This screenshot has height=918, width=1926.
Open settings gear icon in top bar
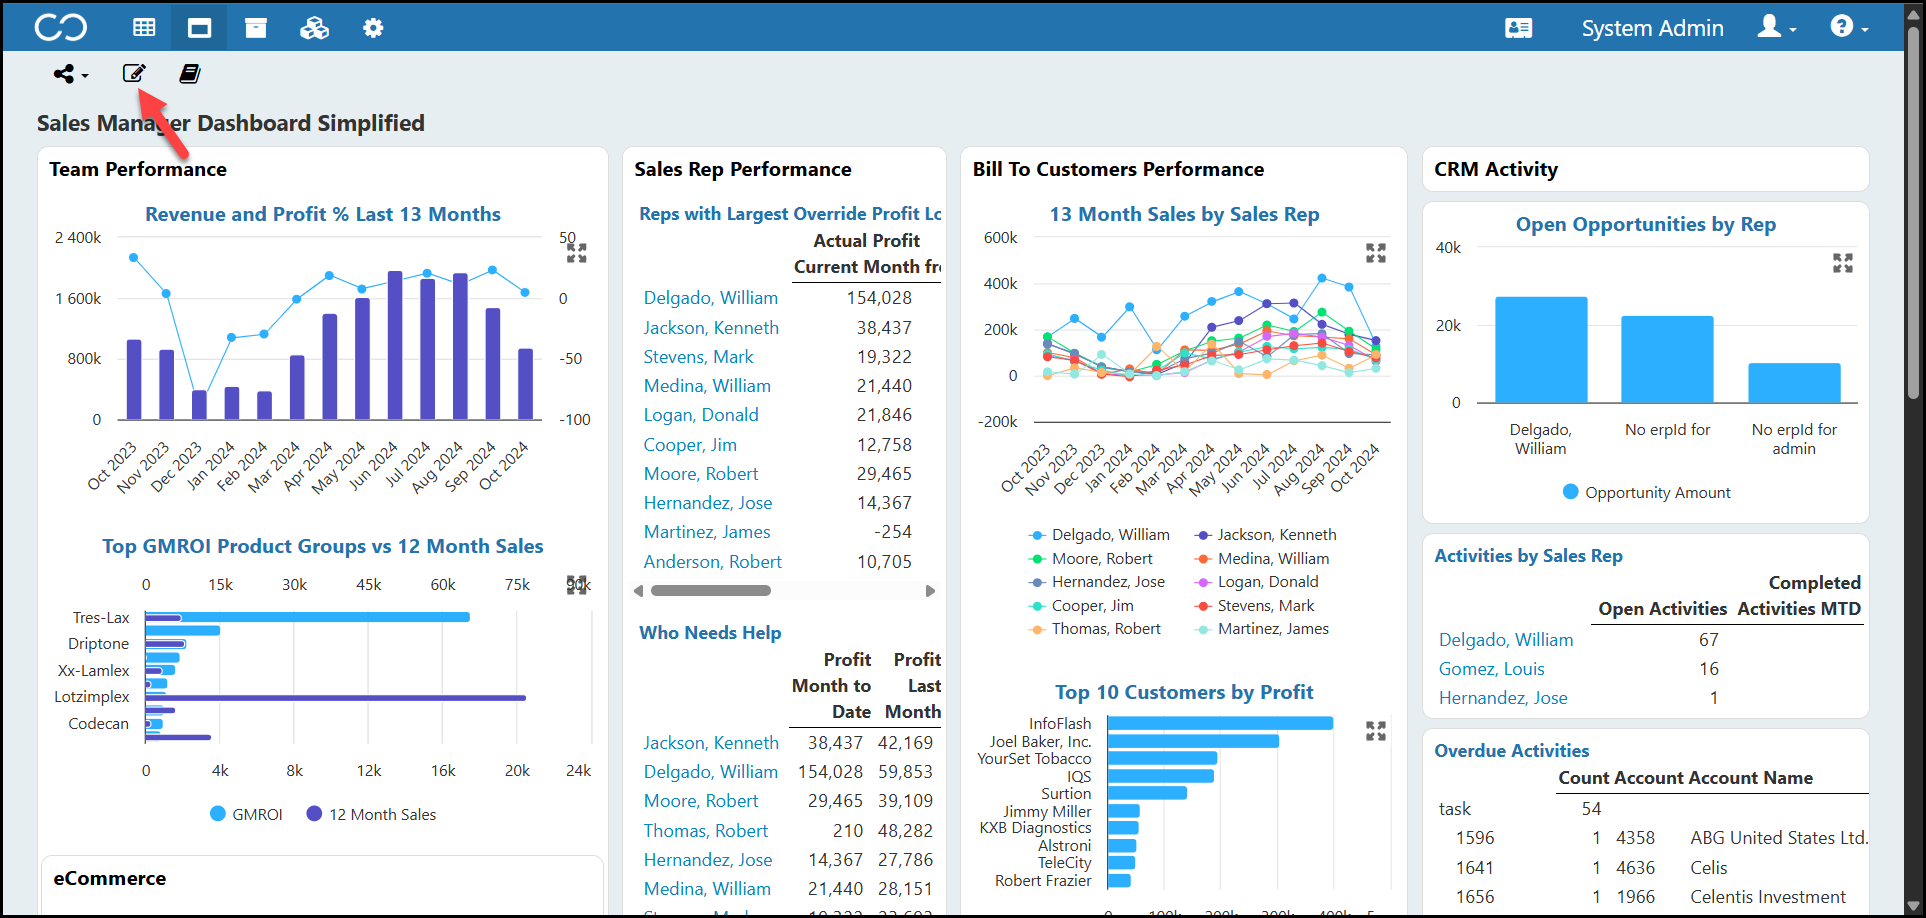point(373,28)
